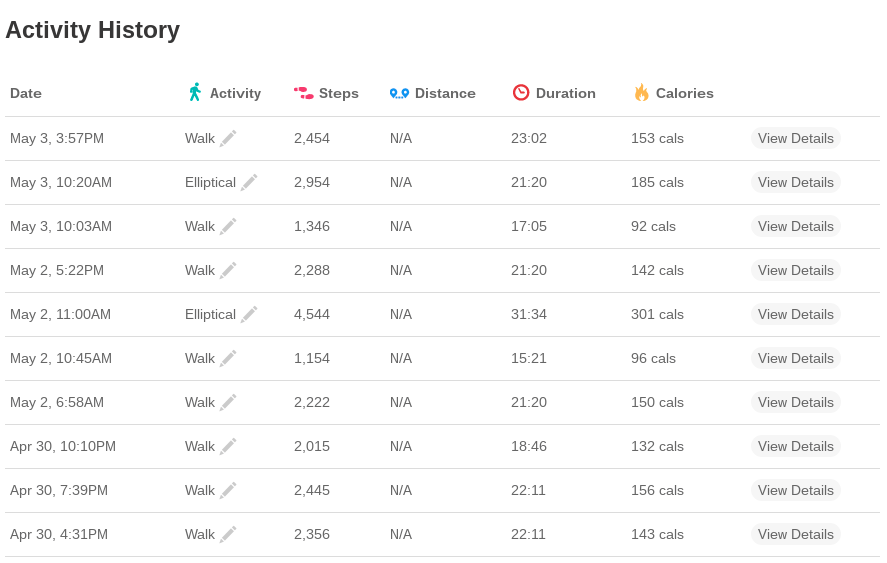View Details for May 2, 6:58AM walk
887x563 pixels.
point(795,402)
